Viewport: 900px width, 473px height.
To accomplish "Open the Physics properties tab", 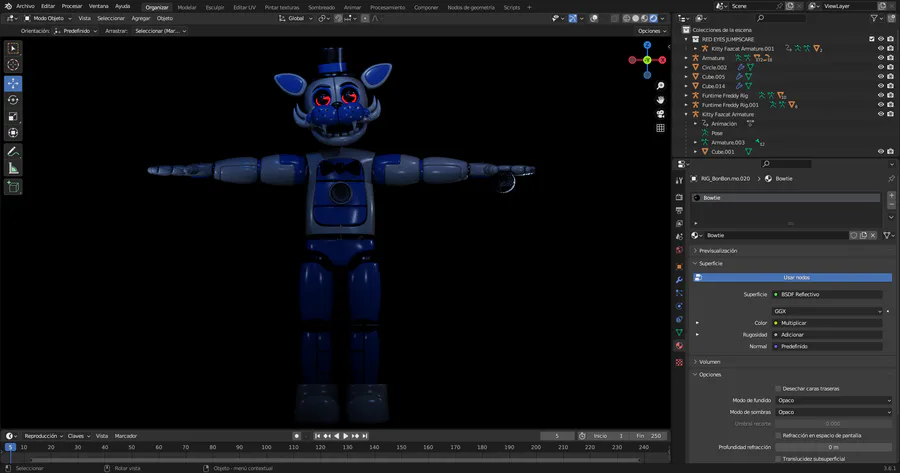I will click(x=679, y=306).
